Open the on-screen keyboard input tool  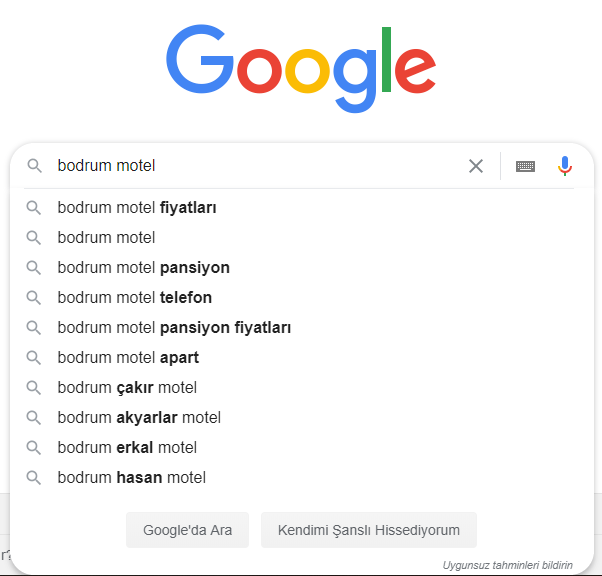525,167
